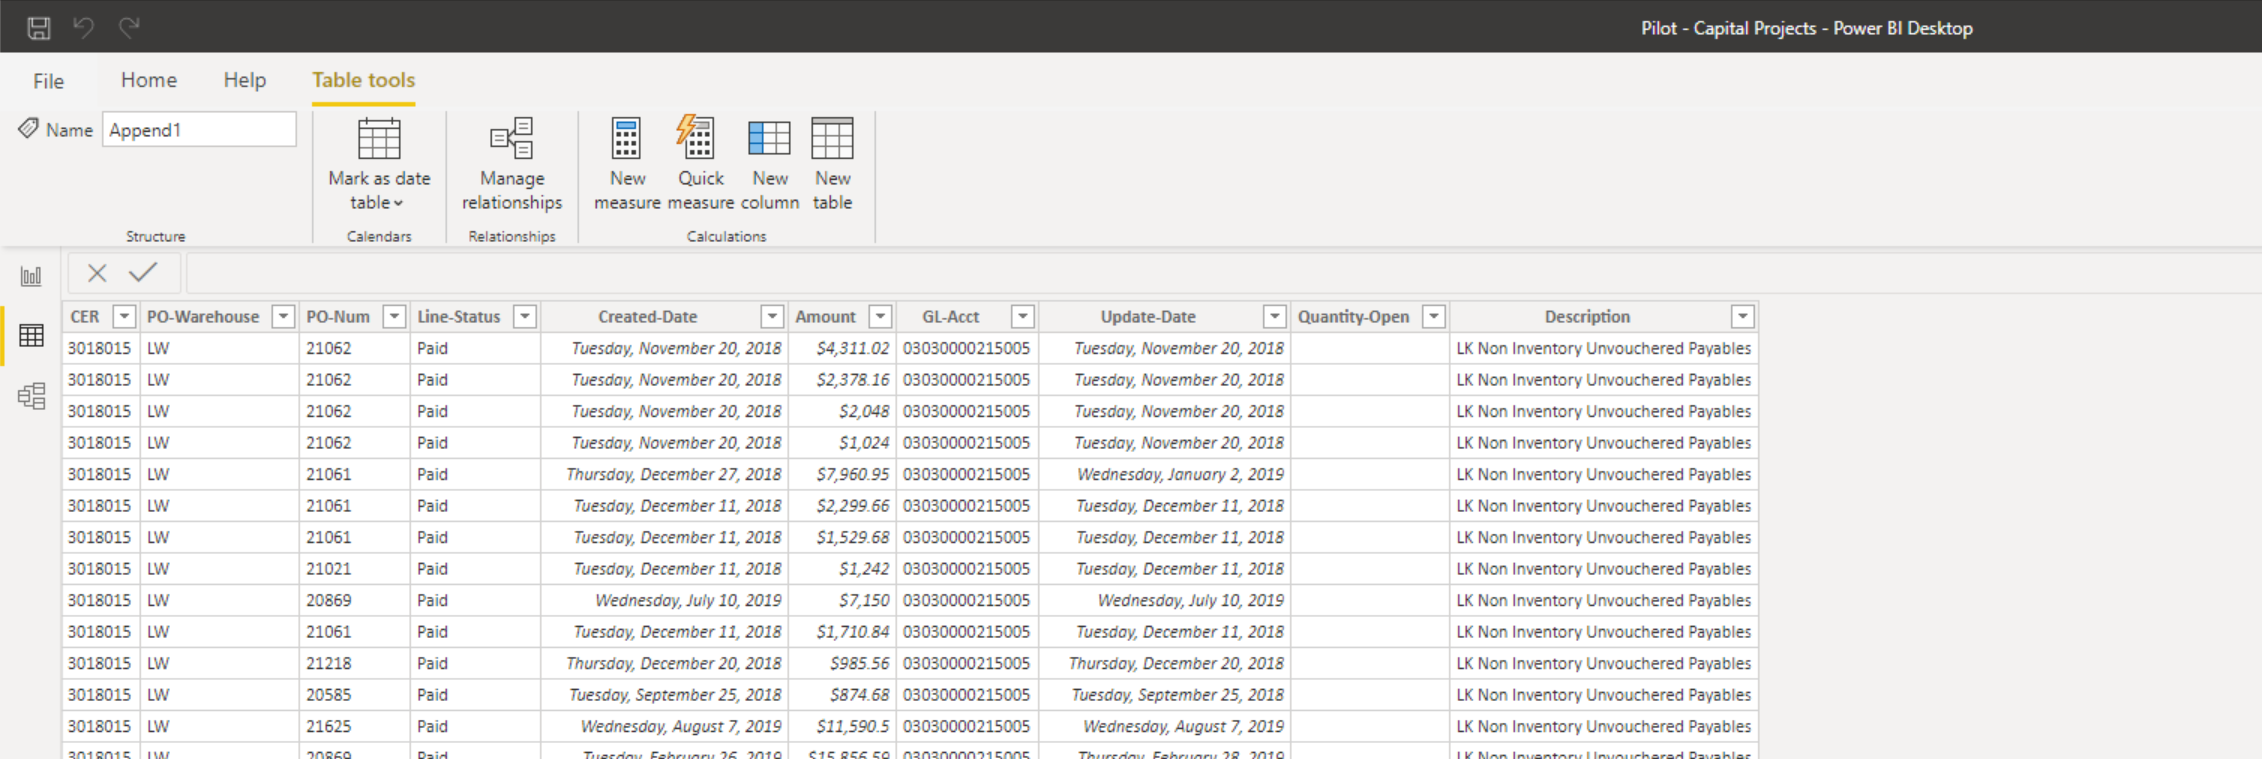Select the GL-Acct column header

[x=951, y=317]
